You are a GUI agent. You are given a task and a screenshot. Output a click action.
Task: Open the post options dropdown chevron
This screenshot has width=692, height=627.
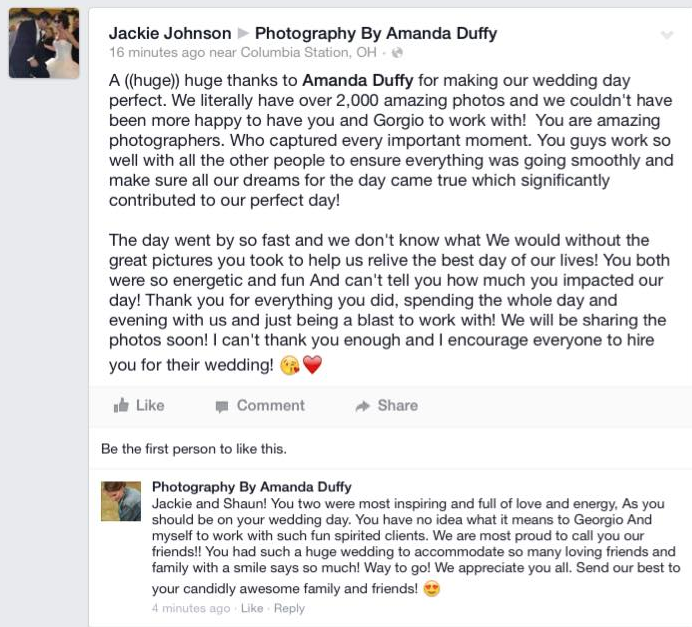coord(668,35)
